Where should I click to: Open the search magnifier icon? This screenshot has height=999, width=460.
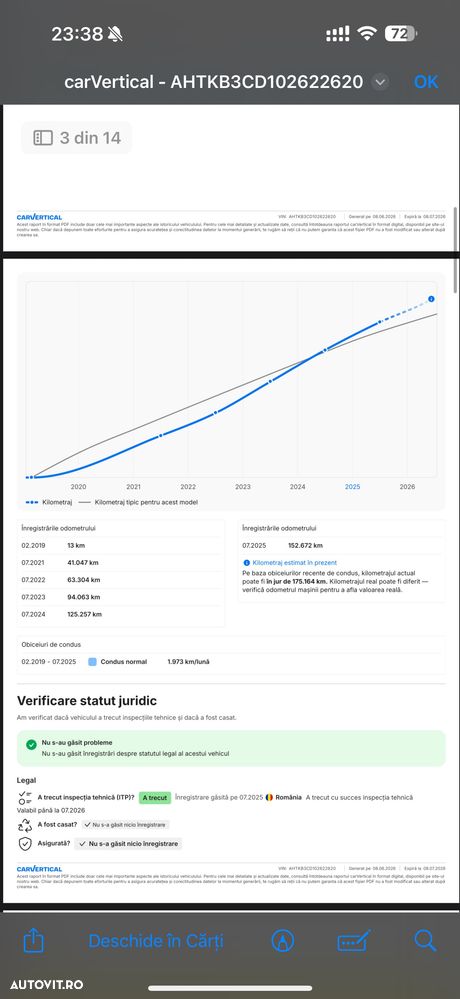(x=425, y=940)
